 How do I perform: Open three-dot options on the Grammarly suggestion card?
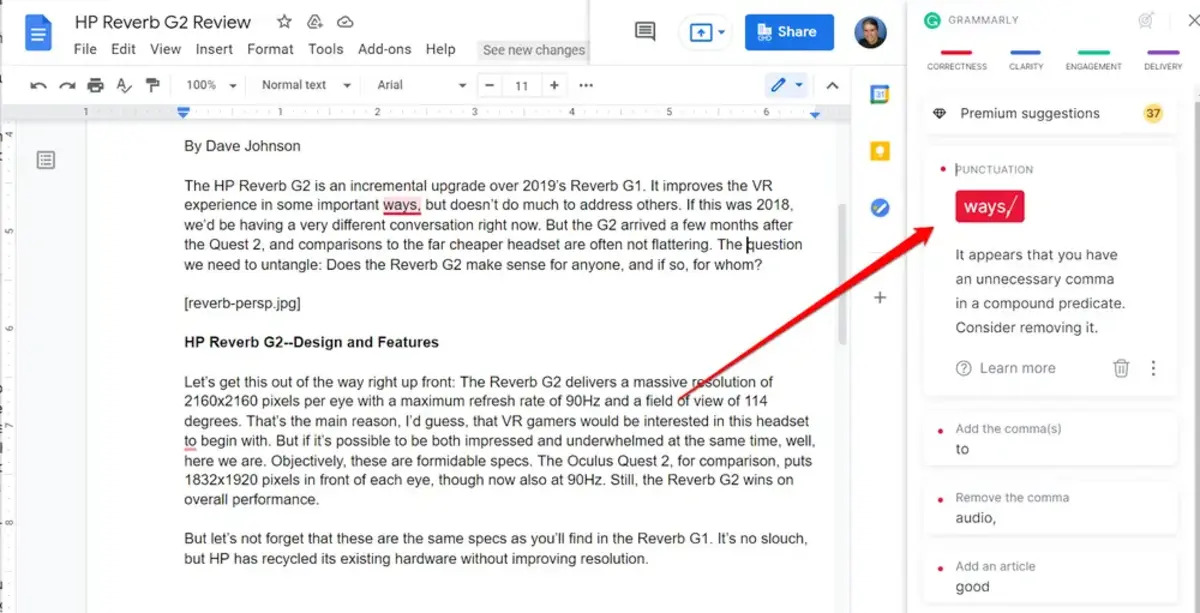(1153, 368)
